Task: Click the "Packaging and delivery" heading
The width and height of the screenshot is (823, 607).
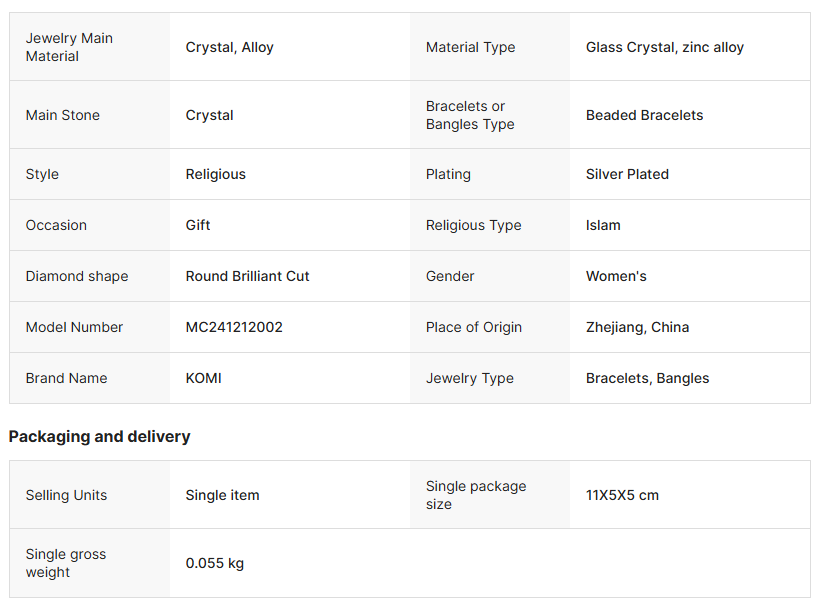Action: click(x=99, y=436)
